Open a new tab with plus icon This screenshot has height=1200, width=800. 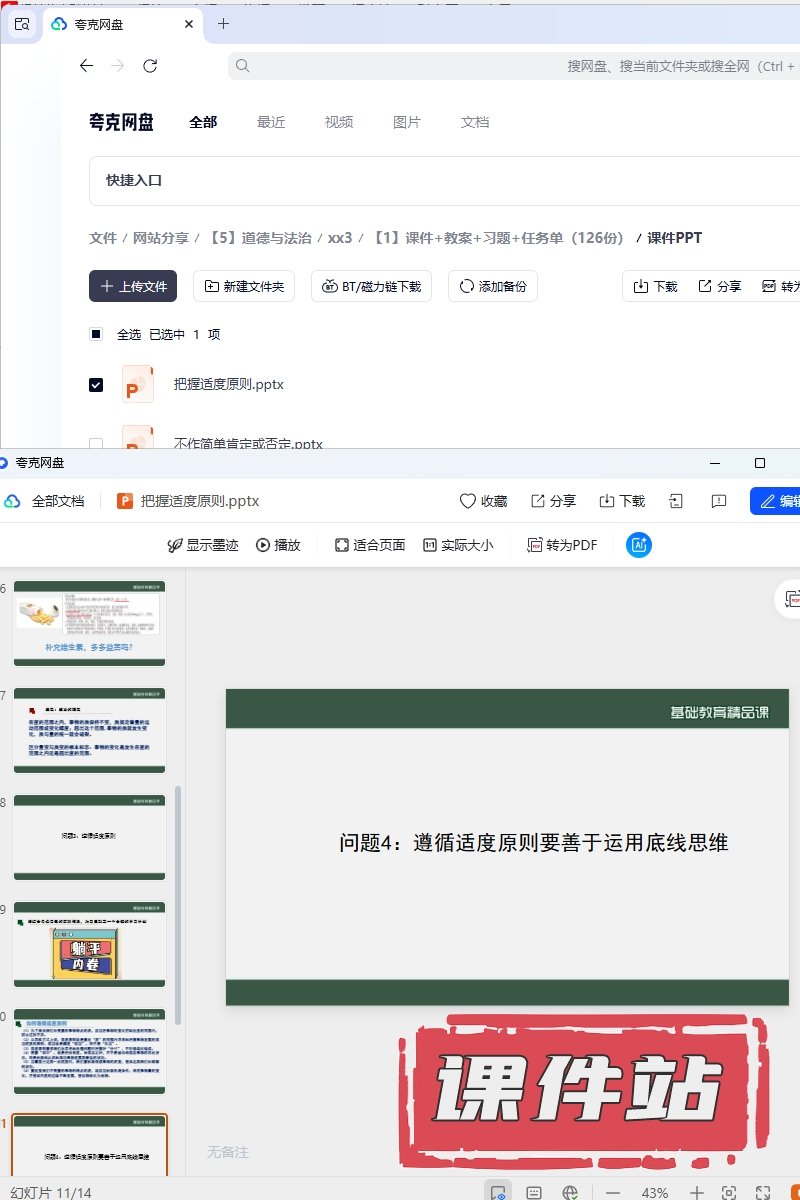pos(223,24)
